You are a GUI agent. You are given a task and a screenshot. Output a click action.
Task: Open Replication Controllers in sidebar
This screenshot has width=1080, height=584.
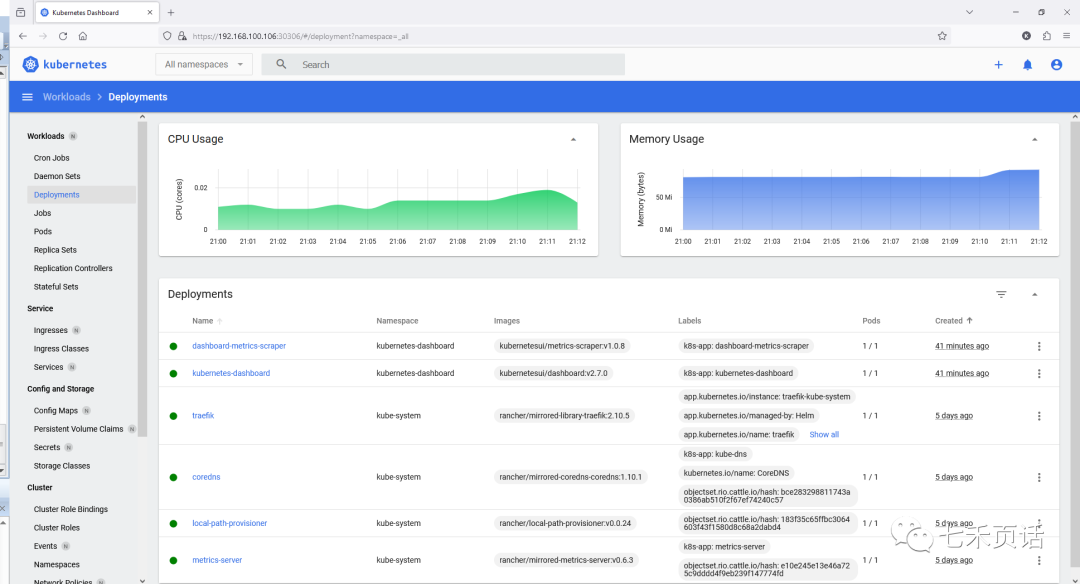73,268
